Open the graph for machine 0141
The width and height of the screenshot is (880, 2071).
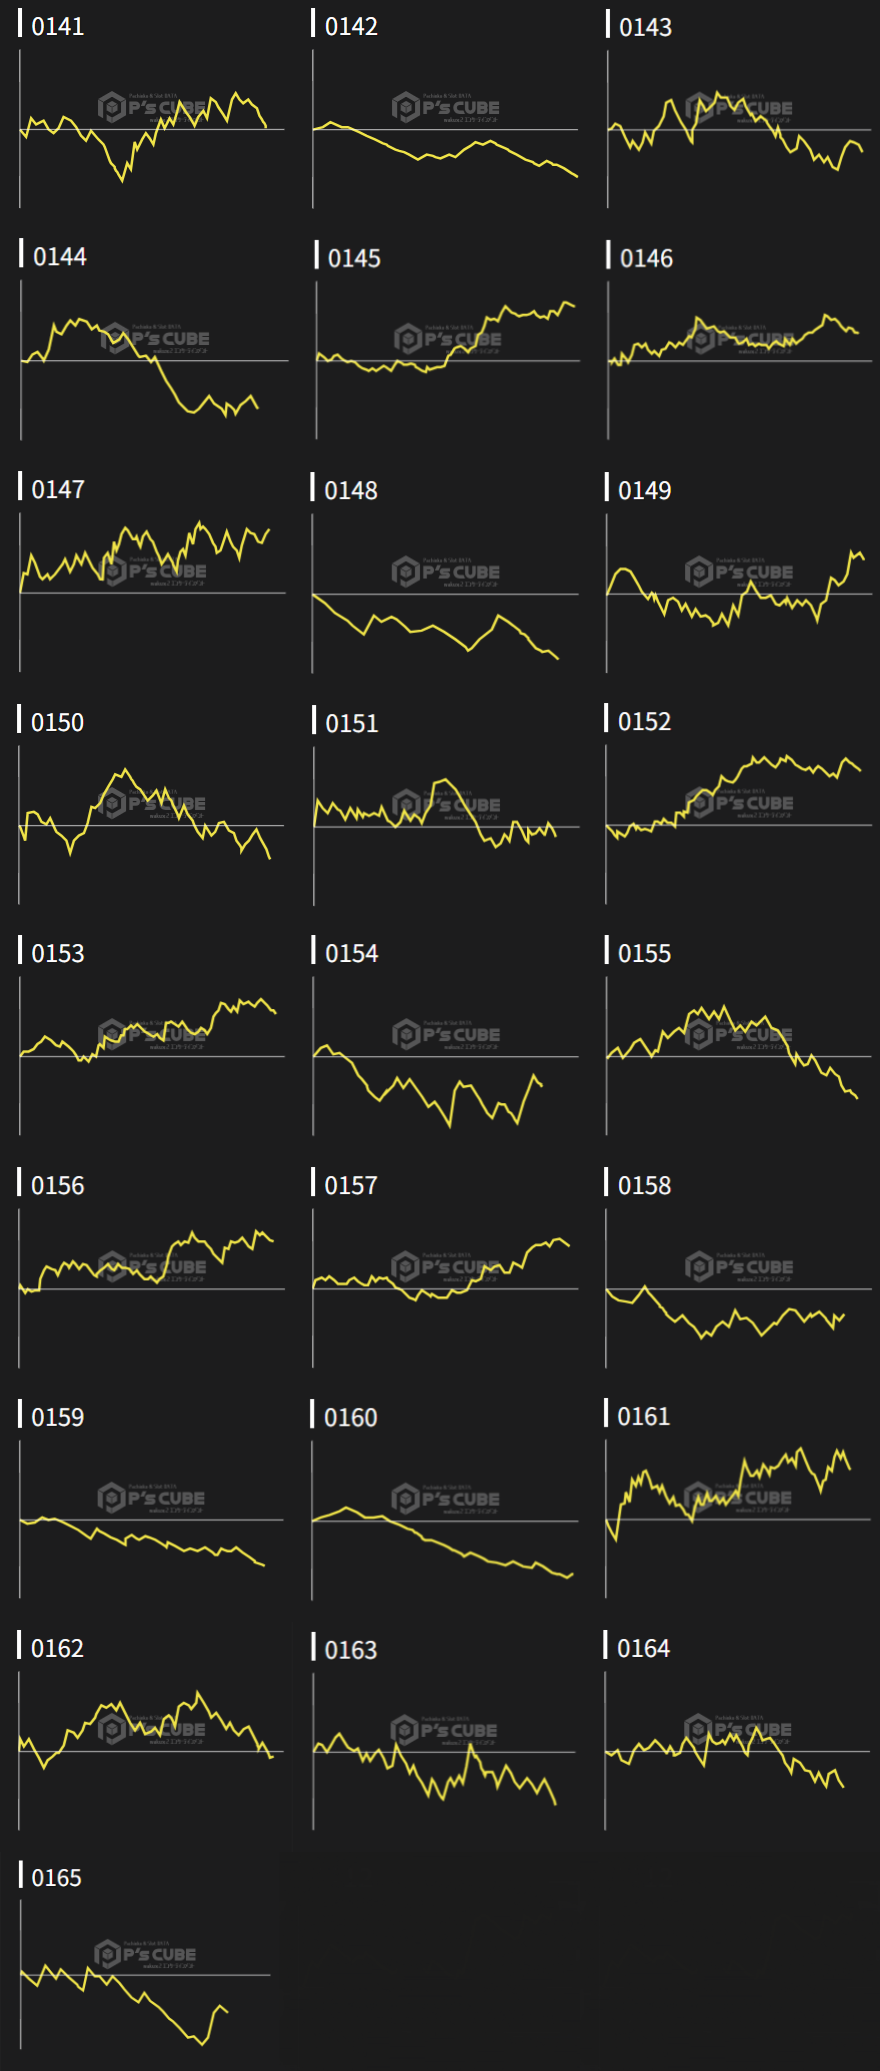[x=152, y=129]
